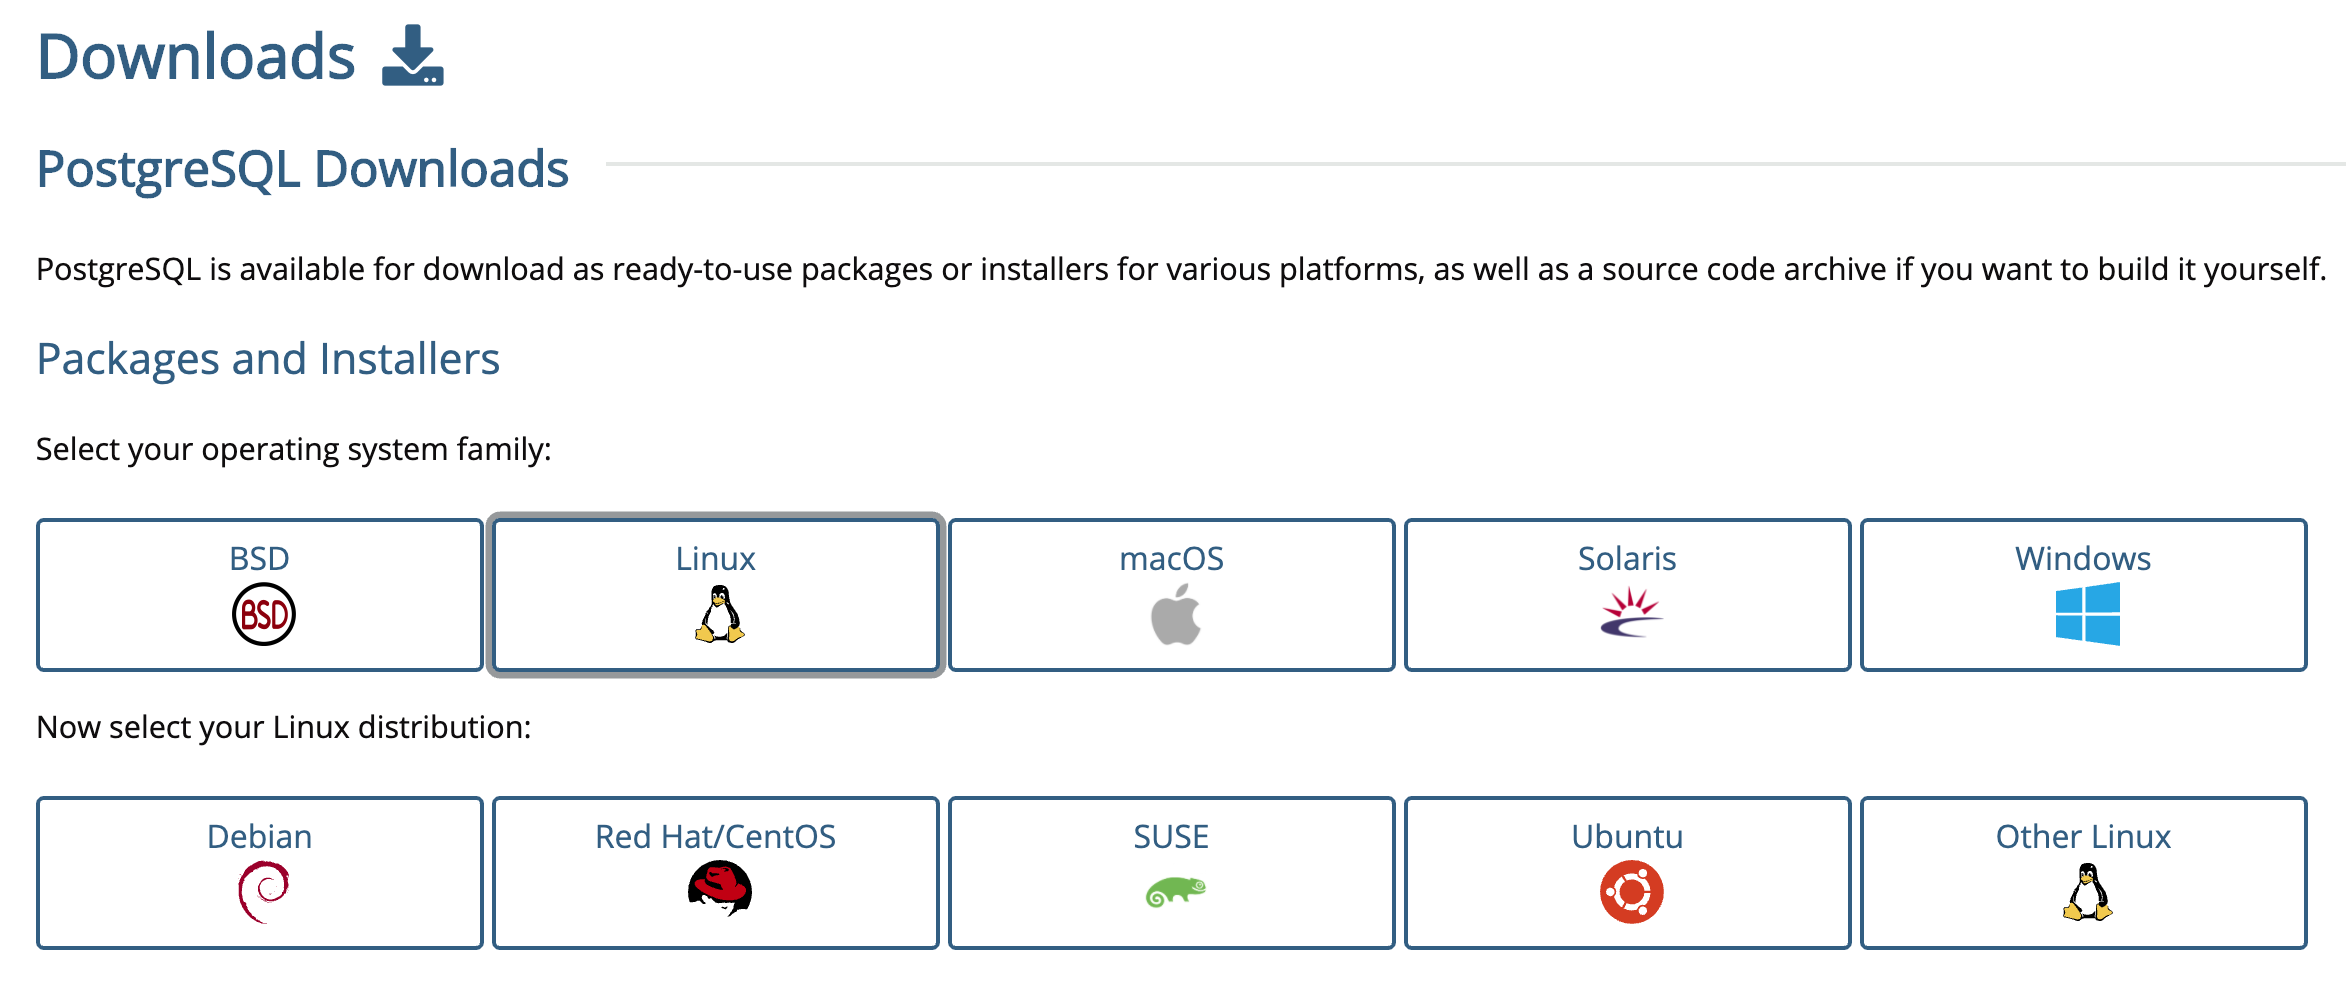Pick the Windows text label
Image resolution: width=2346 pixels, height=986 pixels.
[x=2083, y=558]
